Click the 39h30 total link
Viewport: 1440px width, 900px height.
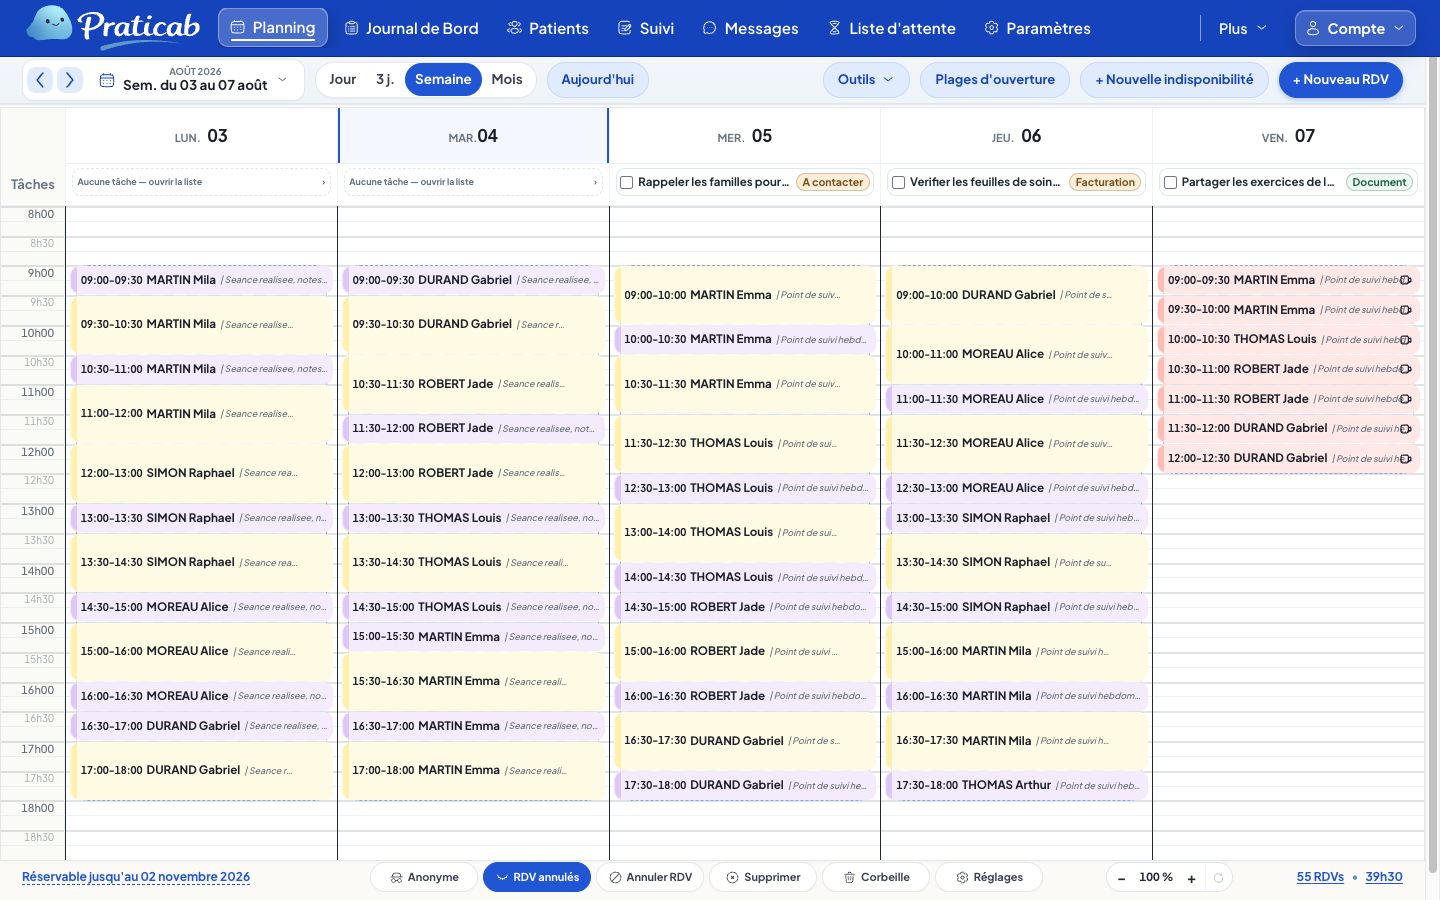pos(1384,877)
